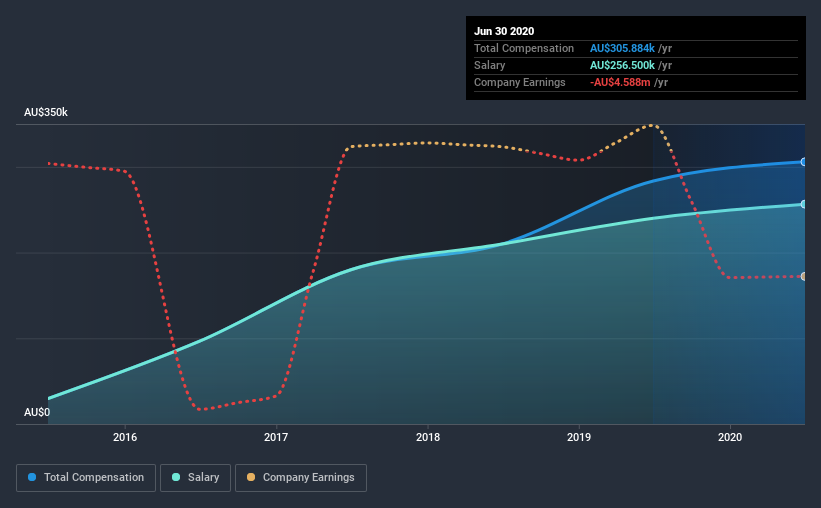
Task: Click the 2020 x-axis label
Action: click(x=730, y=437)
